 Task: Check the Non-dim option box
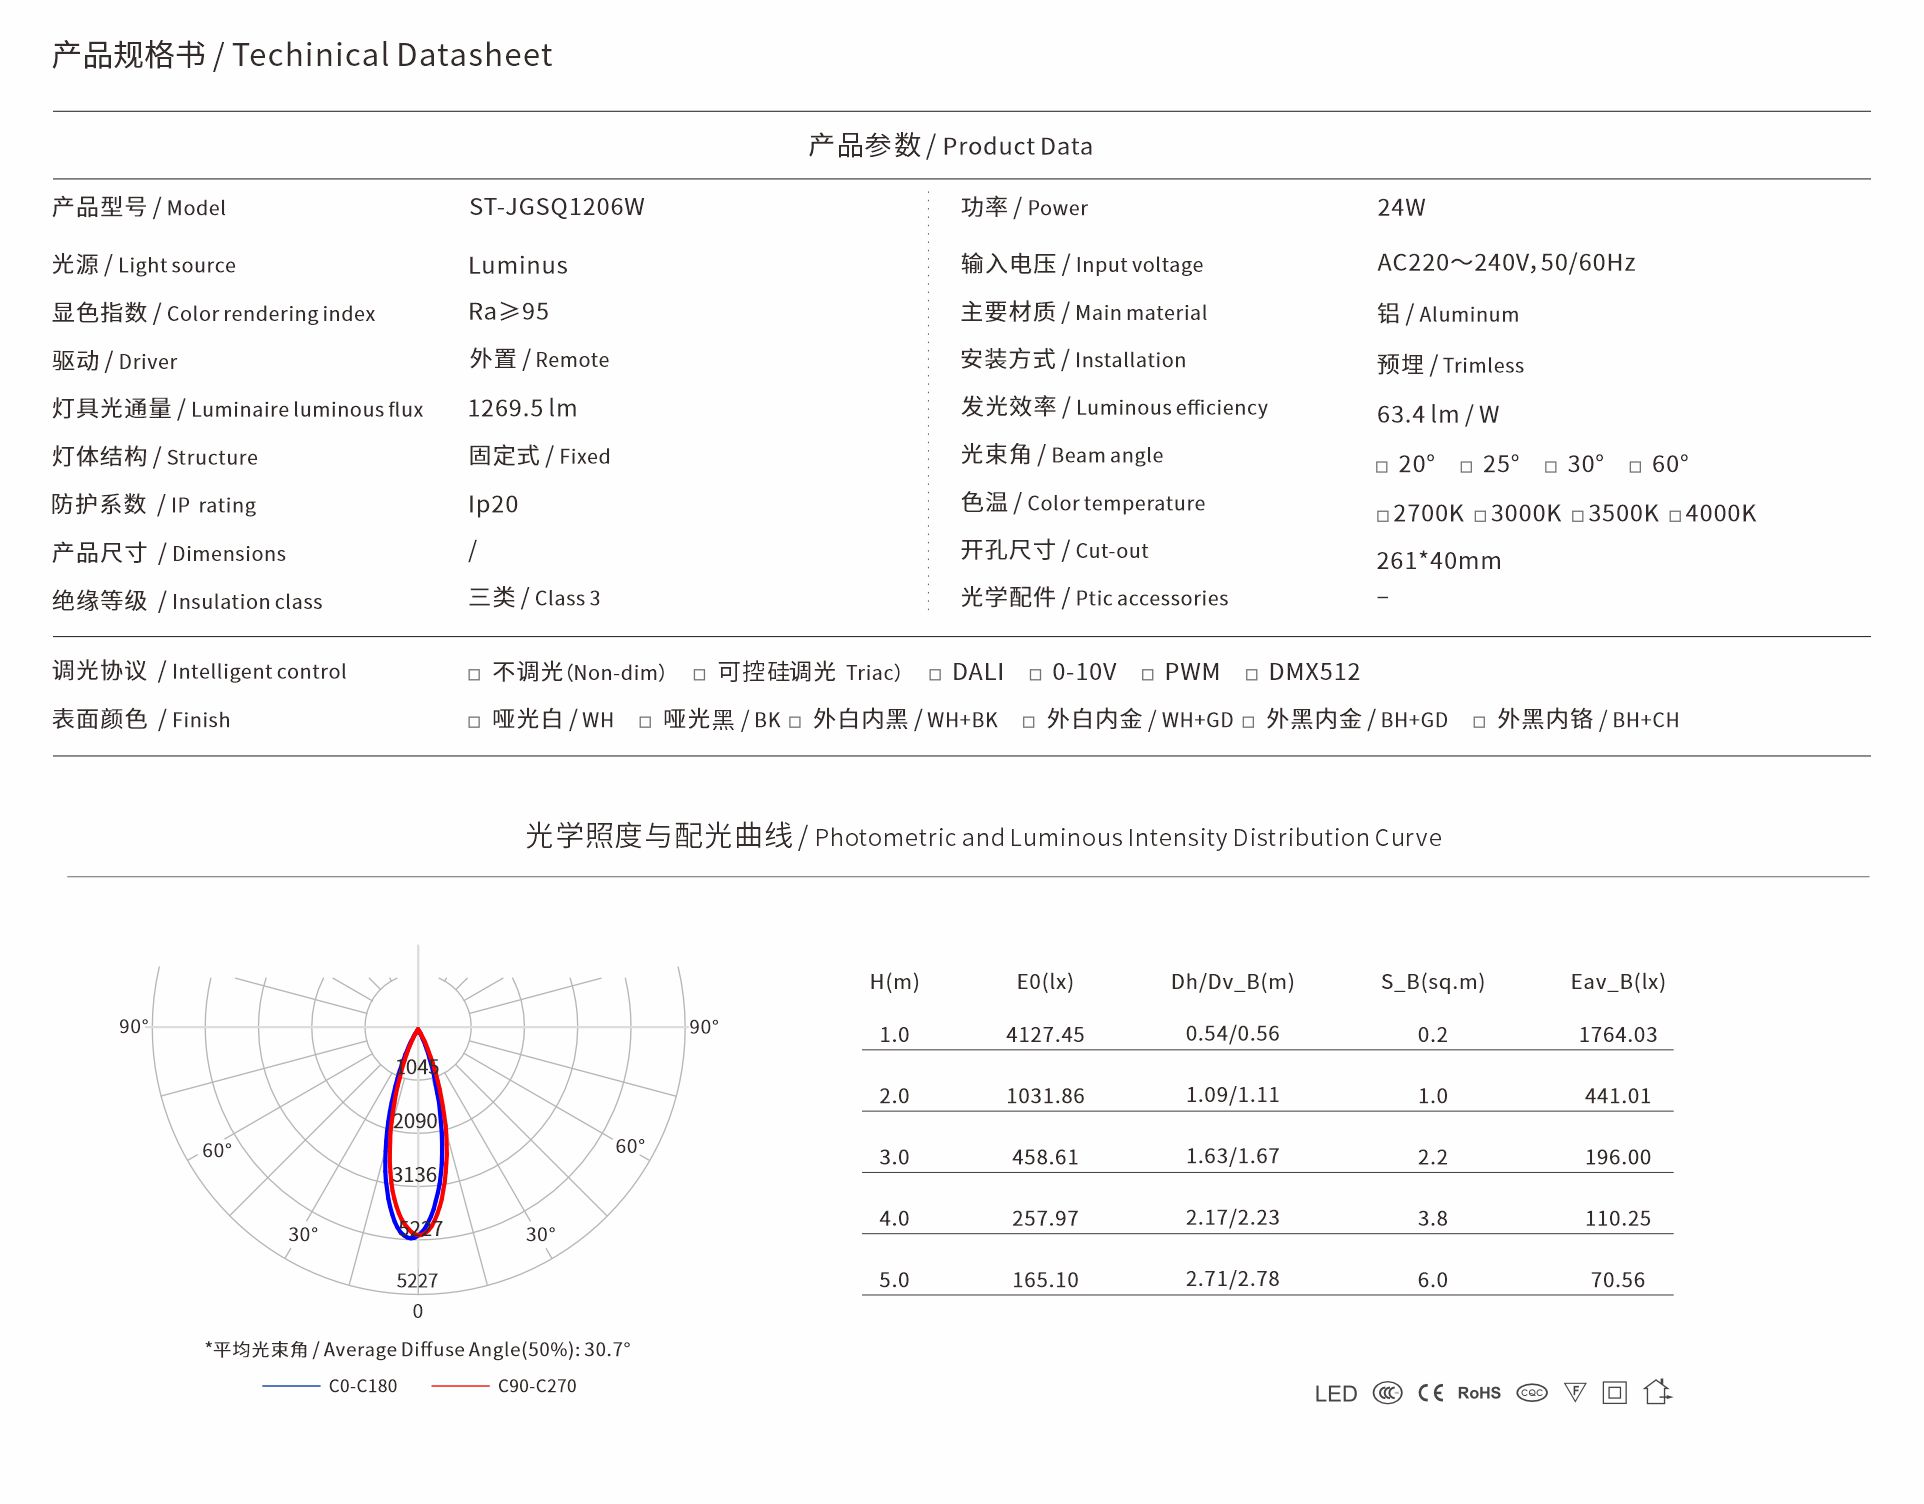[x=474, y=675]
